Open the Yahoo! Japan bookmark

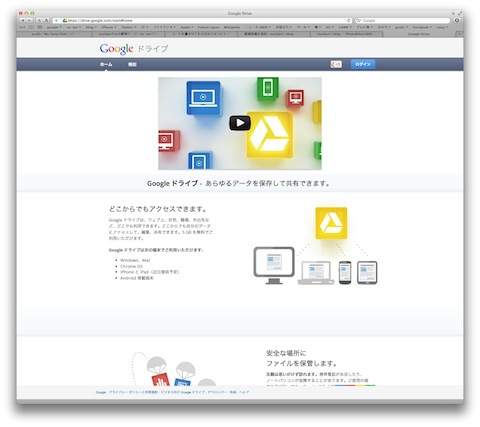pos(209,27)
